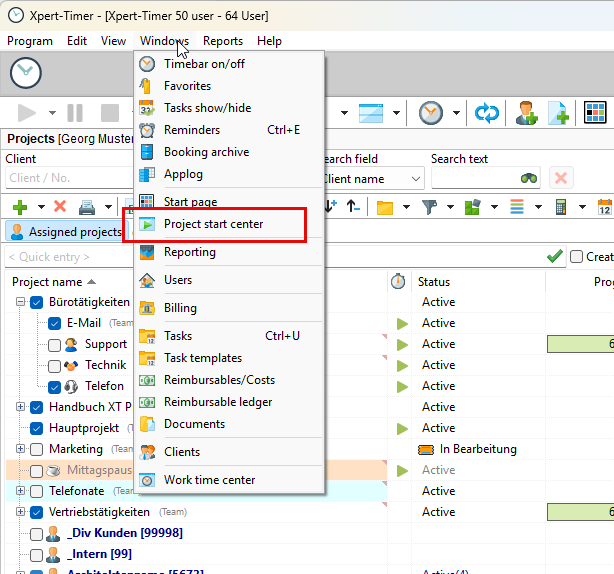Click the red X delete icon
This screenshot has height=574, width=614.
pyautogui.click(x=60, y=207)
